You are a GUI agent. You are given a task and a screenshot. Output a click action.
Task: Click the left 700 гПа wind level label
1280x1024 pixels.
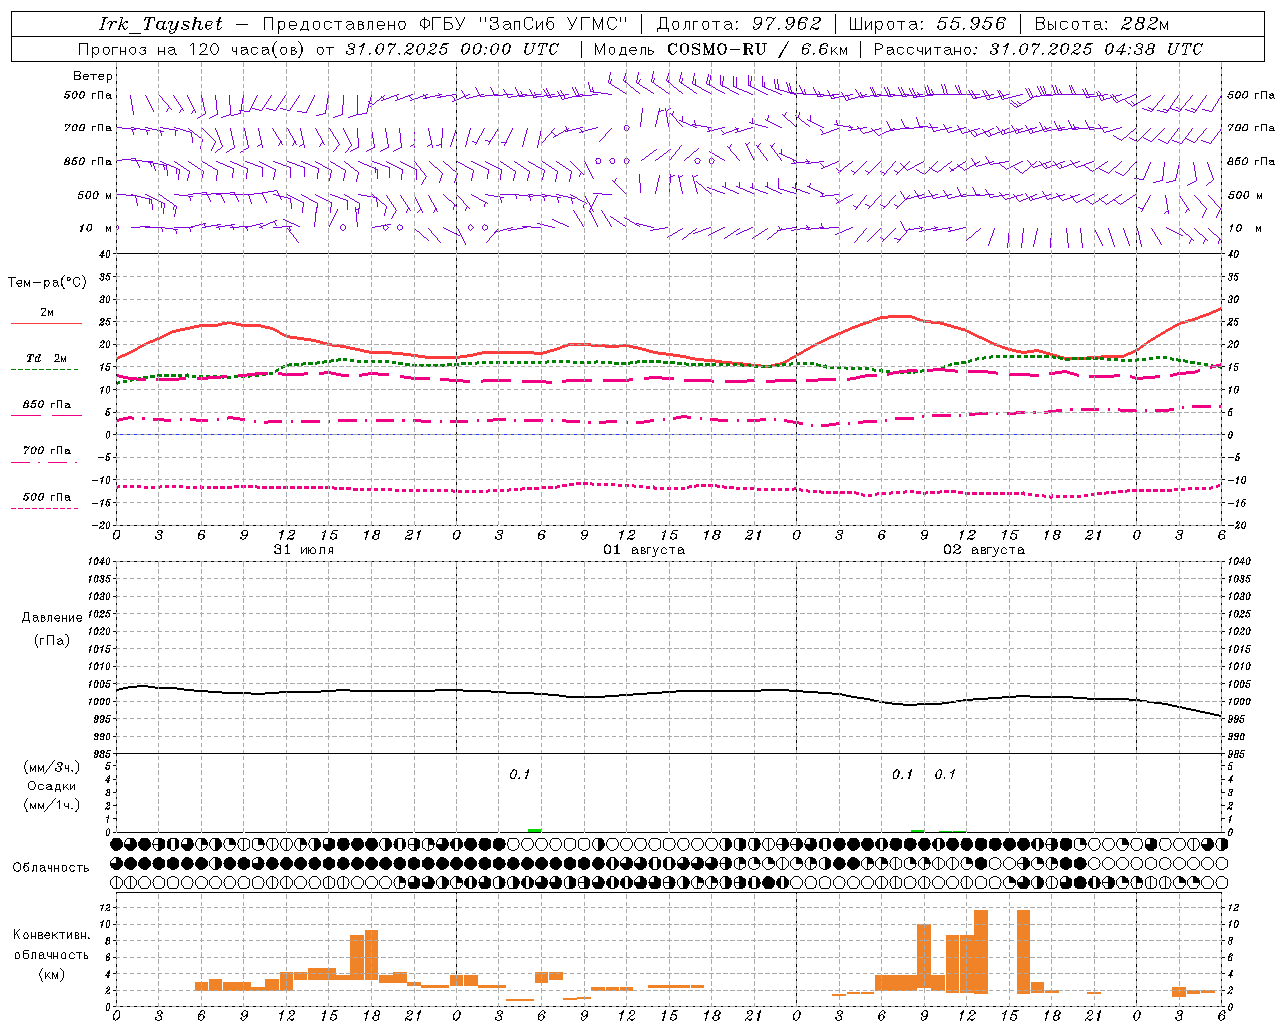[88, 128]
